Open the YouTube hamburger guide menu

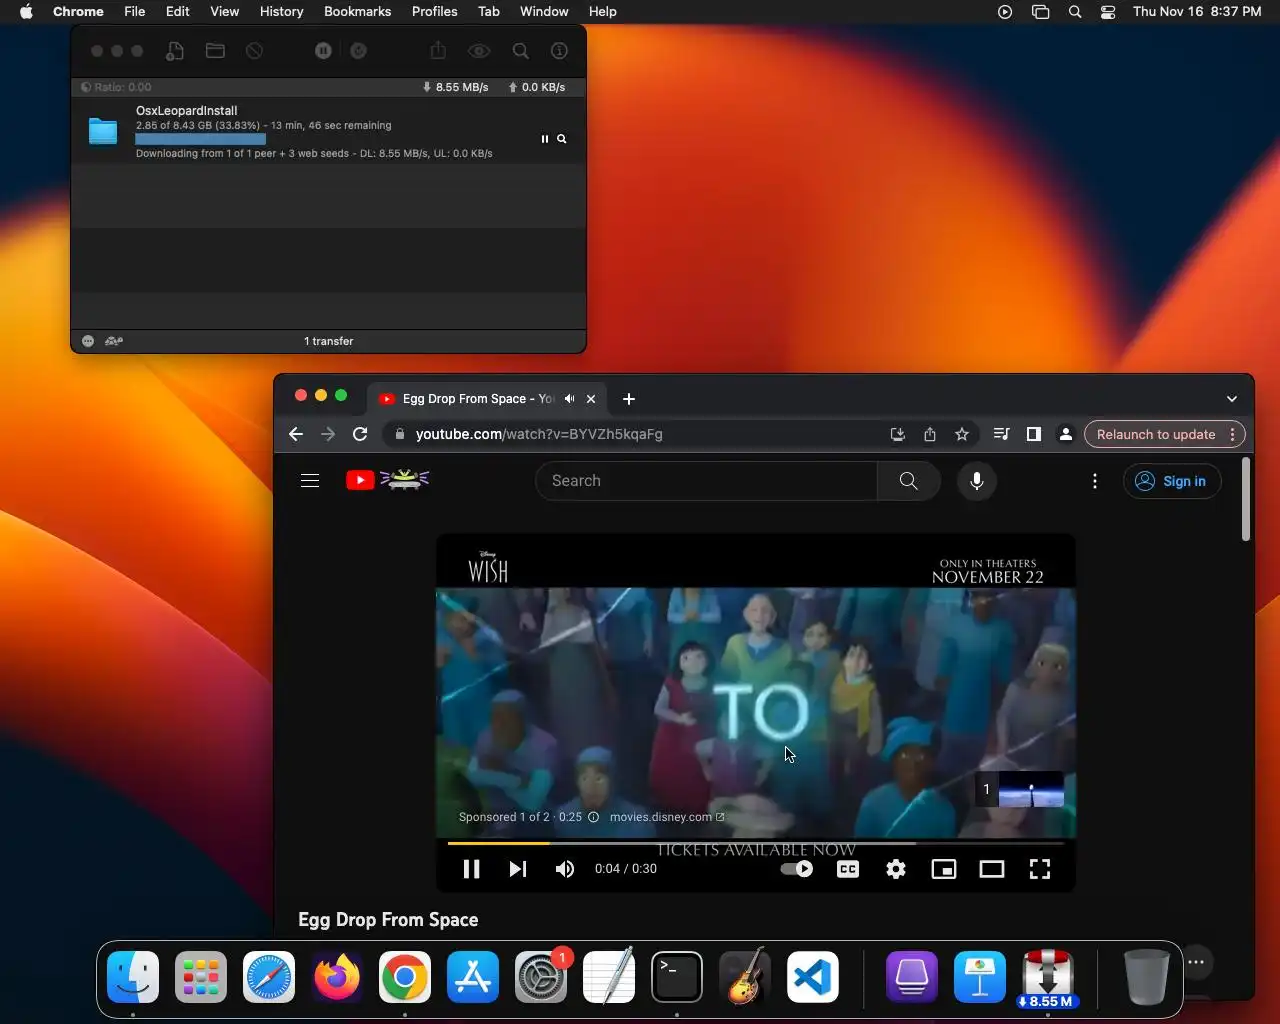[310, 480]
